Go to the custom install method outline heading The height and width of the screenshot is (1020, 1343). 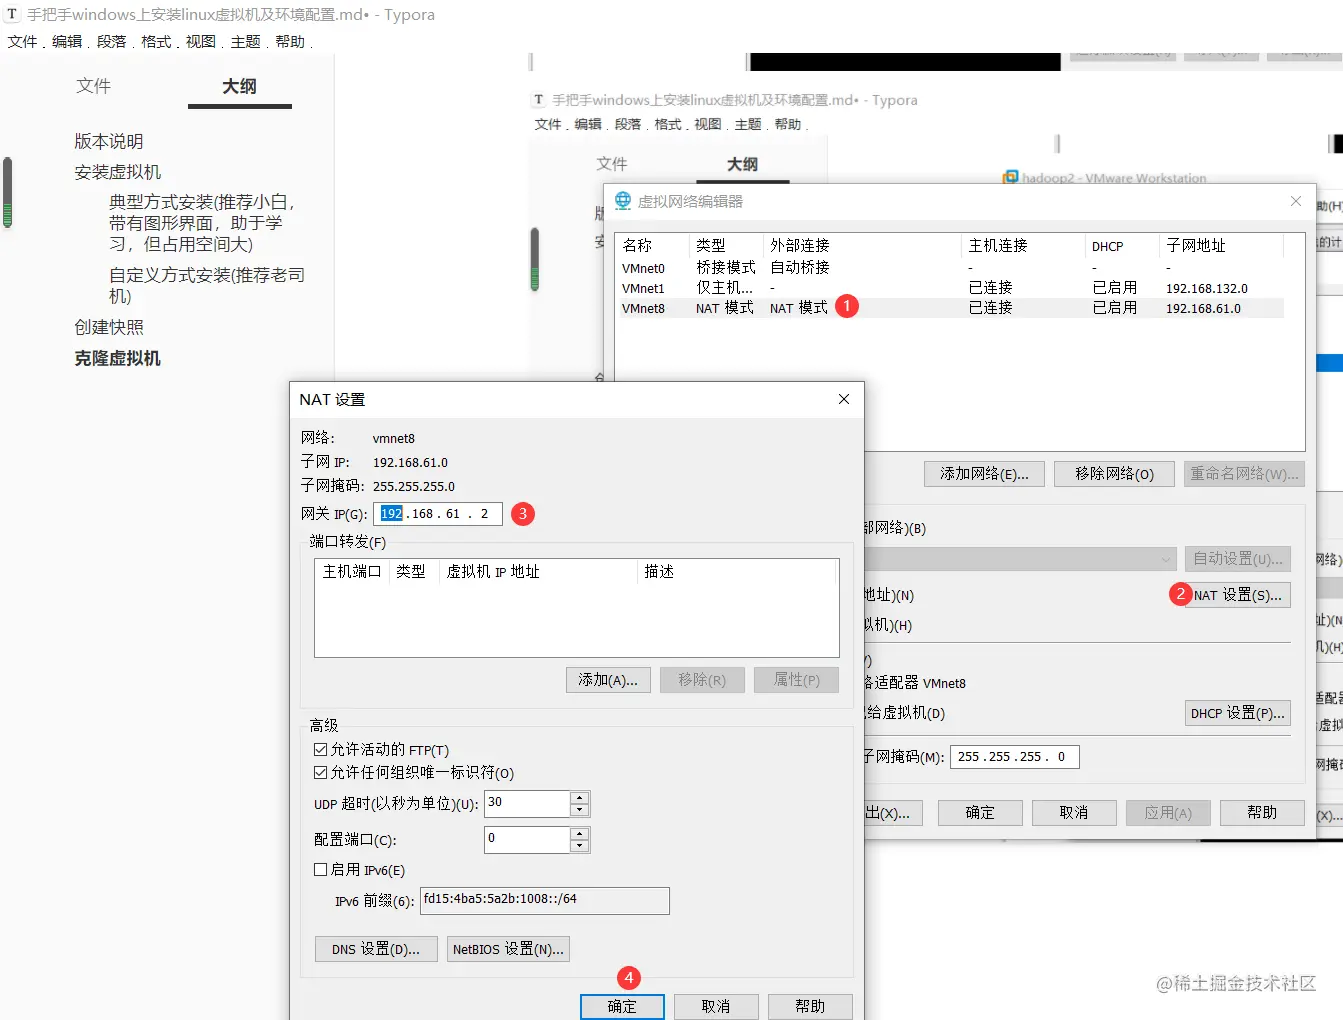pyautogui.click(x=207, y=285)
